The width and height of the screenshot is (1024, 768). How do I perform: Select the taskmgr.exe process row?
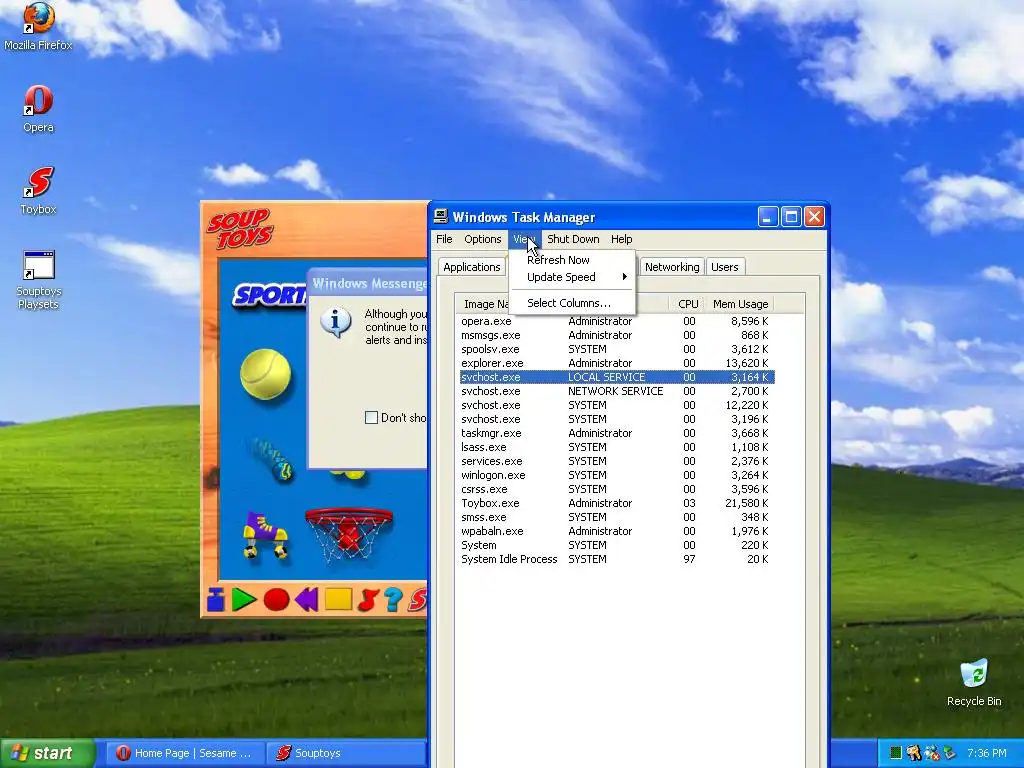pos(616,433)
